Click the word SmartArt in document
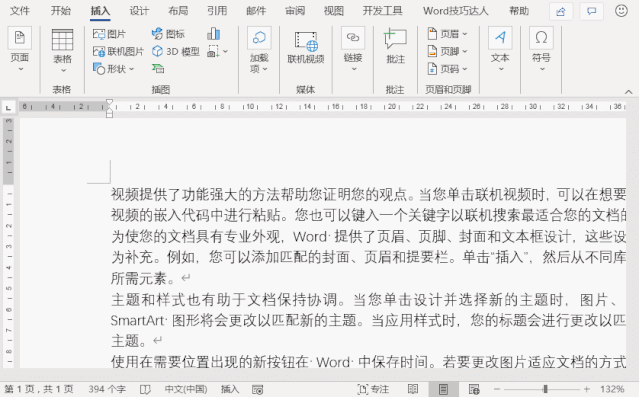The image size is (639, 397). coord(137,320)
